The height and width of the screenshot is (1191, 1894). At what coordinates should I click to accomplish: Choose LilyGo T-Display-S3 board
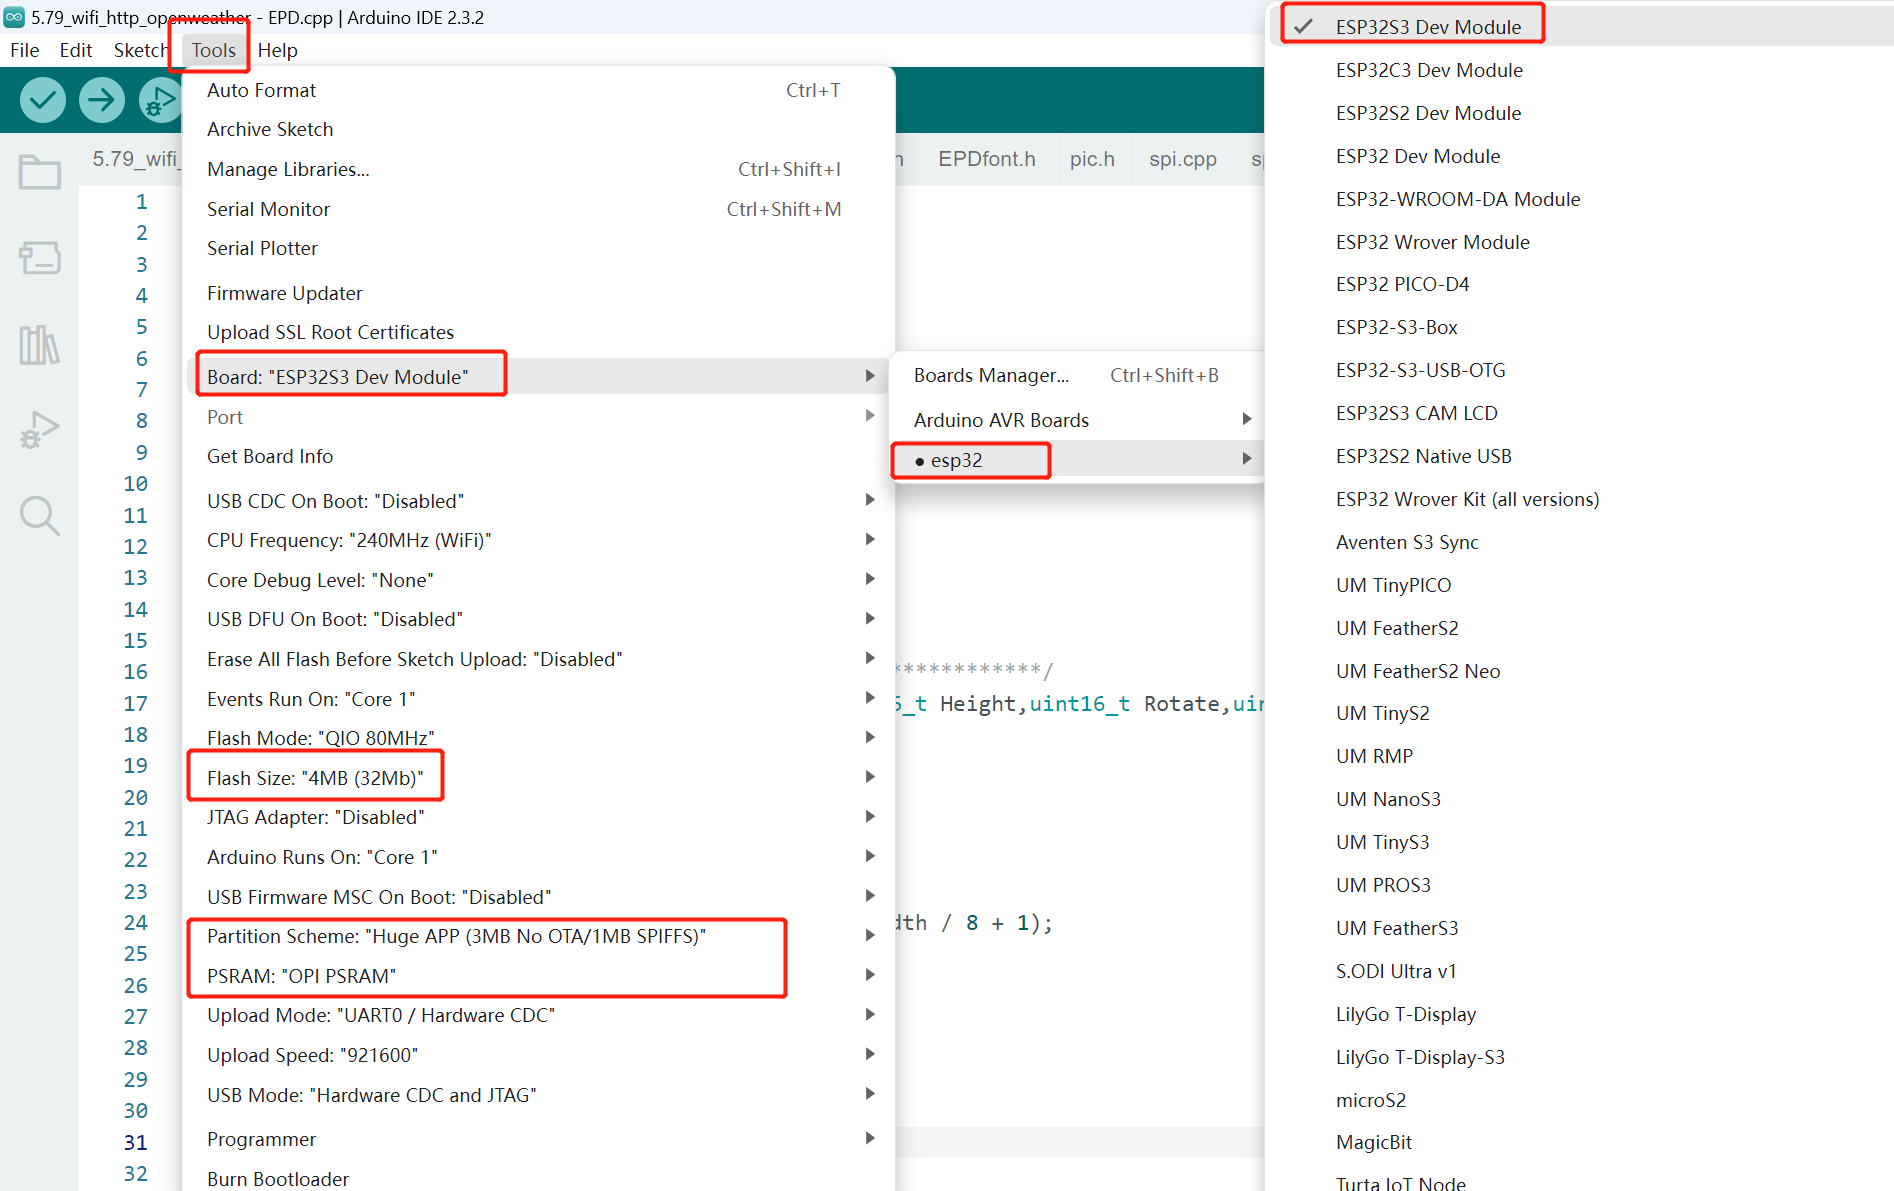1580,1057
